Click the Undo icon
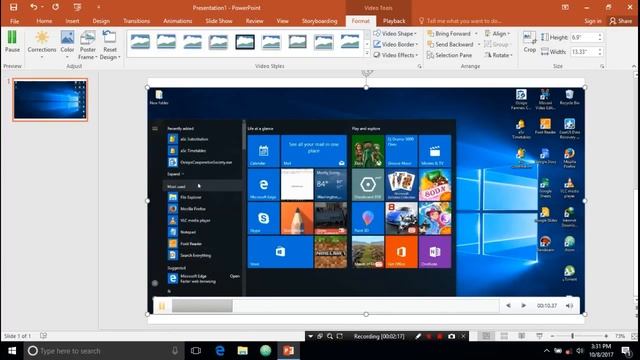Screen dimensions: 640x360 pos(33,7)
